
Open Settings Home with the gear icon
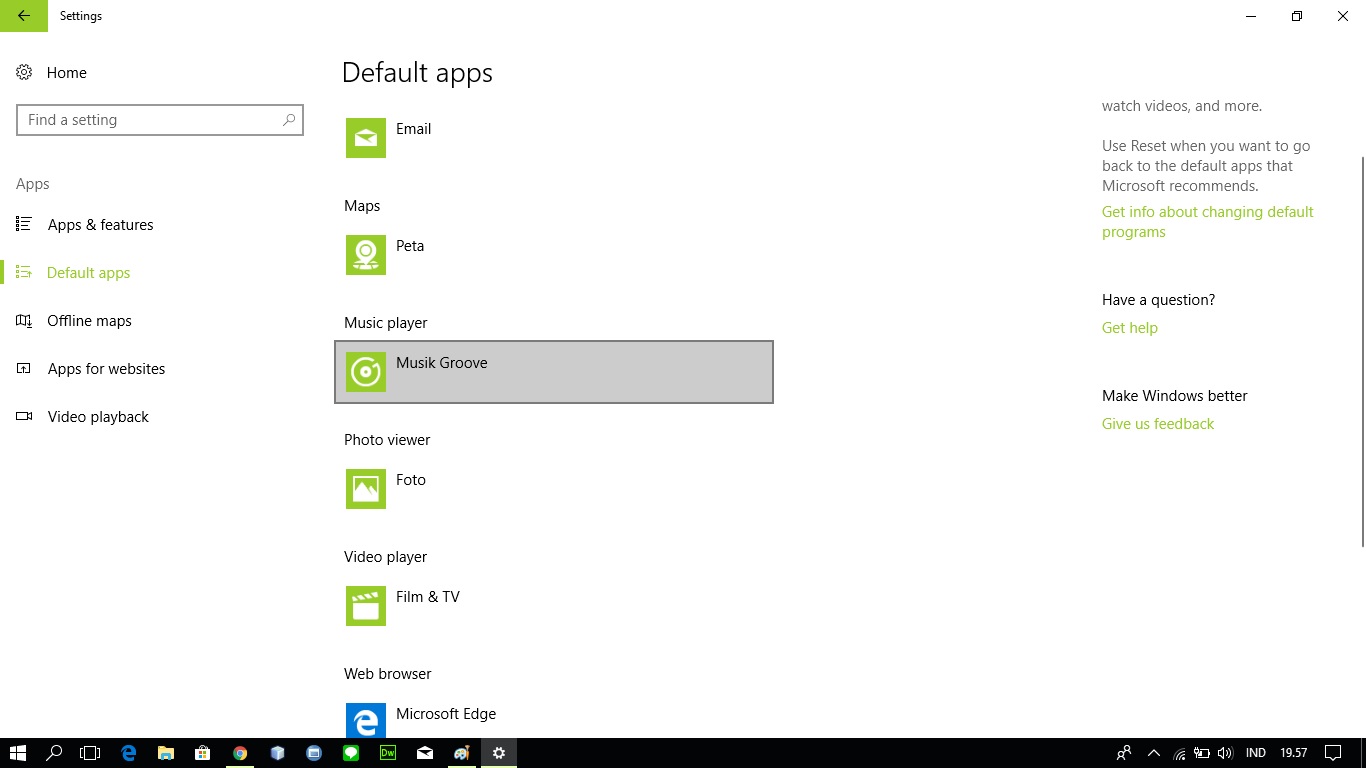click(24, 73)
